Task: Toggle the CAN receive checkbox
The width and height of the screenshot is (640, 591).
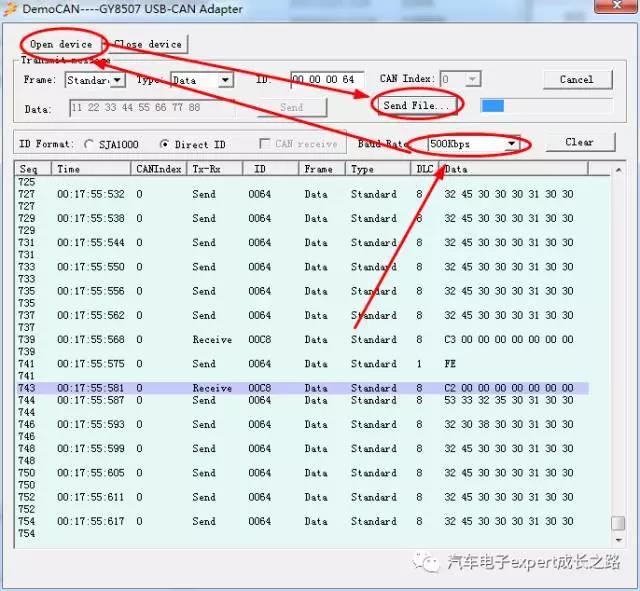Action: point(265,144)
